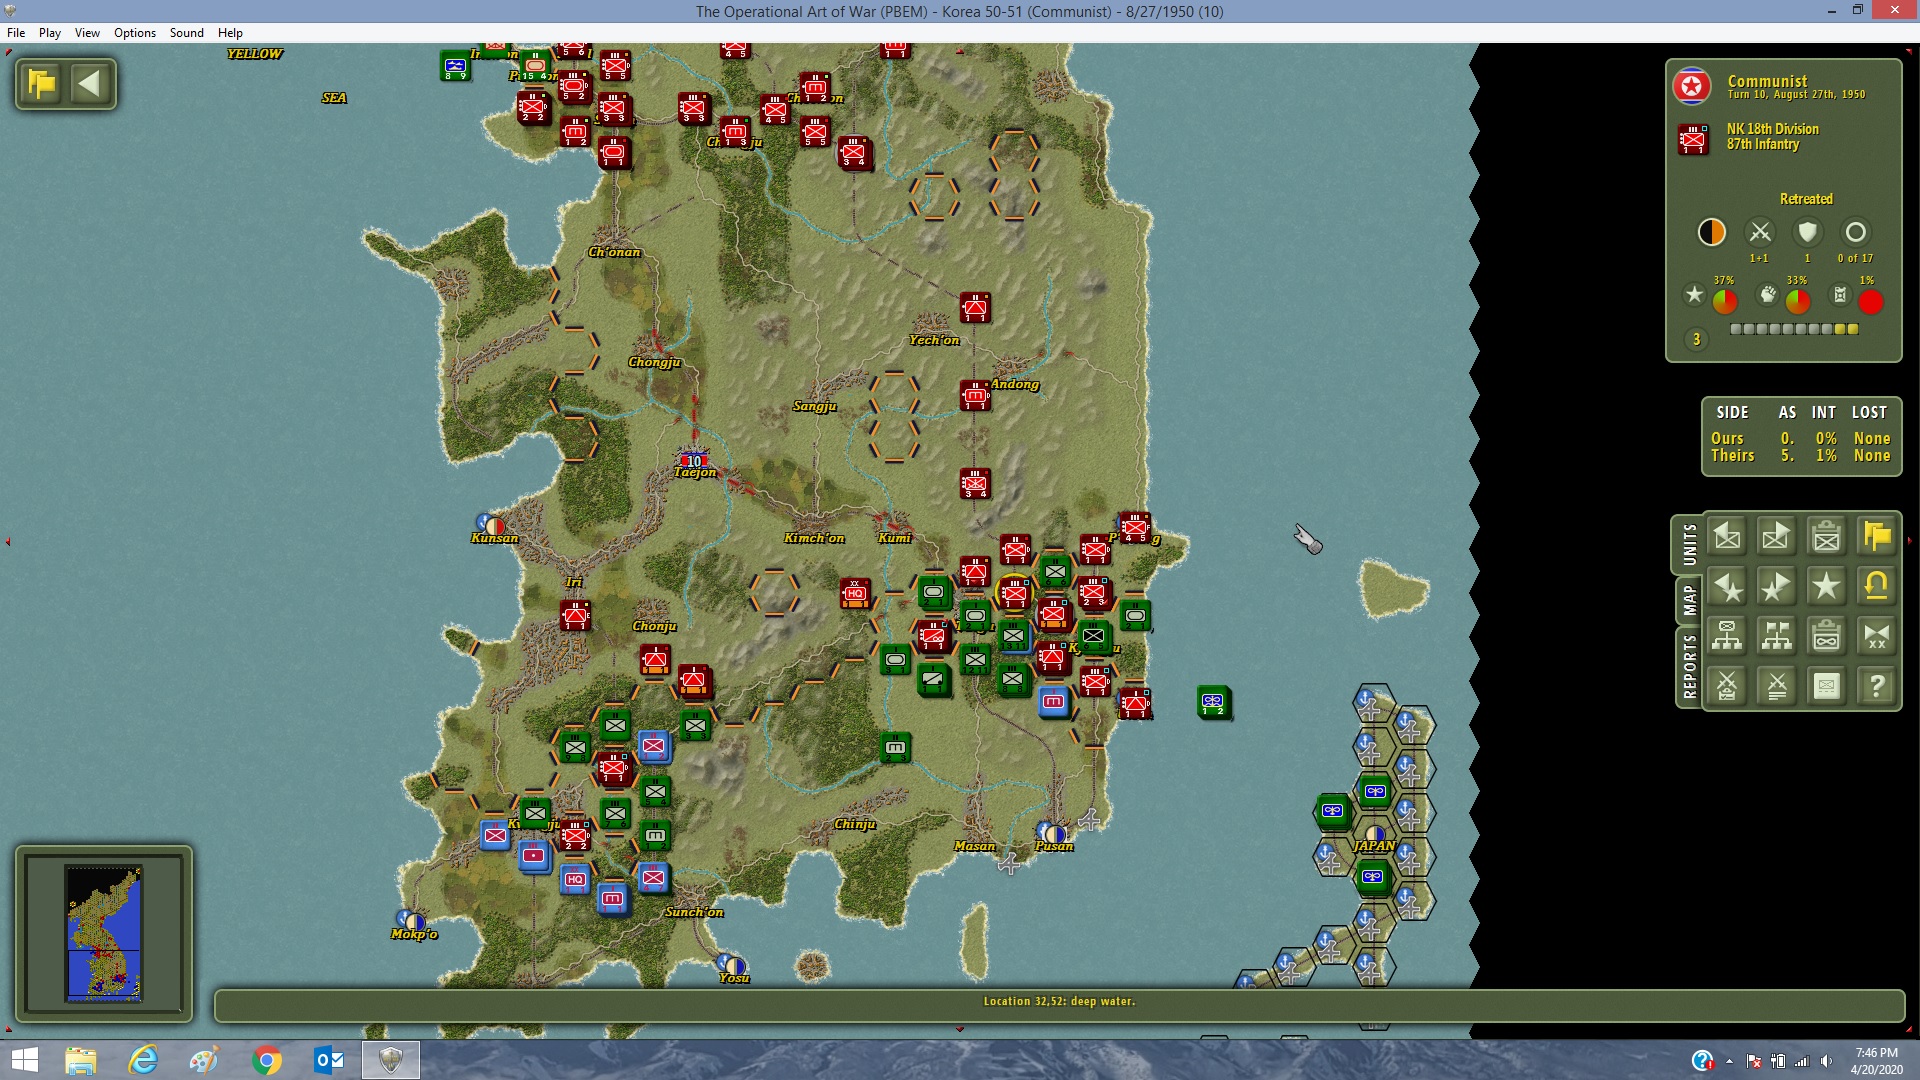Go to next formation star-arrow icon
1920x1080 pixels.
click(1777, 587)
